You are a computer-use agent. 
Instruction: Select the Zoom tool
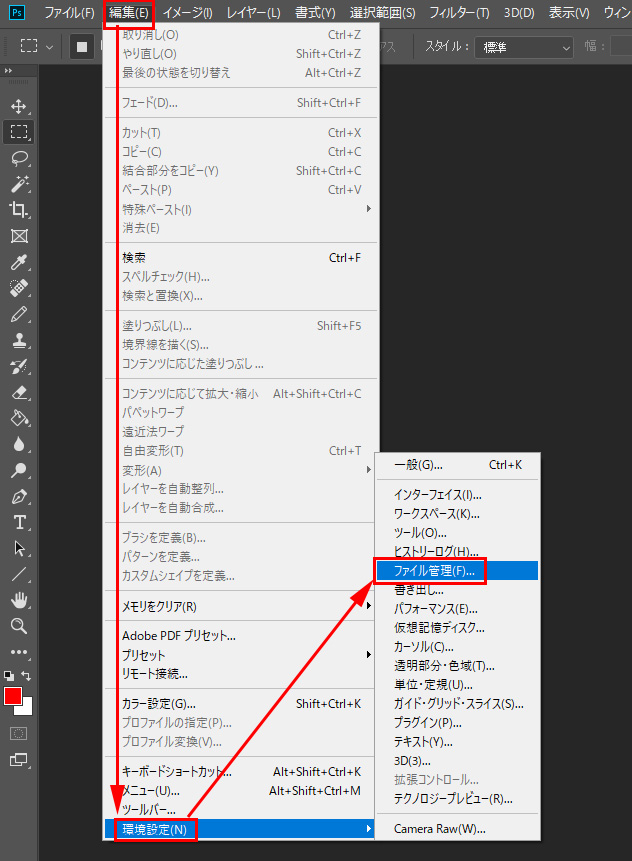[19, 626]
